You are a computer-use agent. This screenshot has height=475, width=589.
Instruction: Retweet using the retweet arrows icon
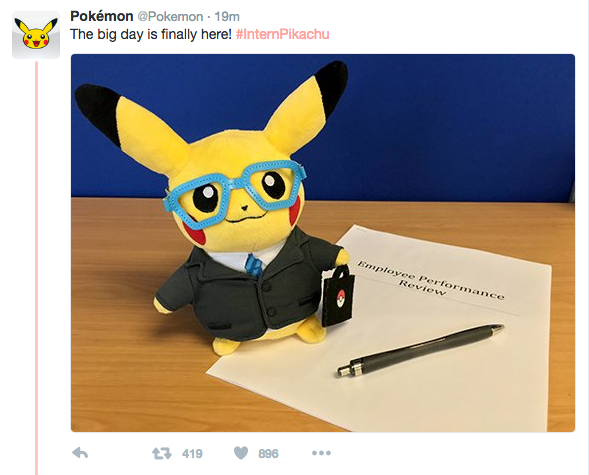[x=162, y=453]
